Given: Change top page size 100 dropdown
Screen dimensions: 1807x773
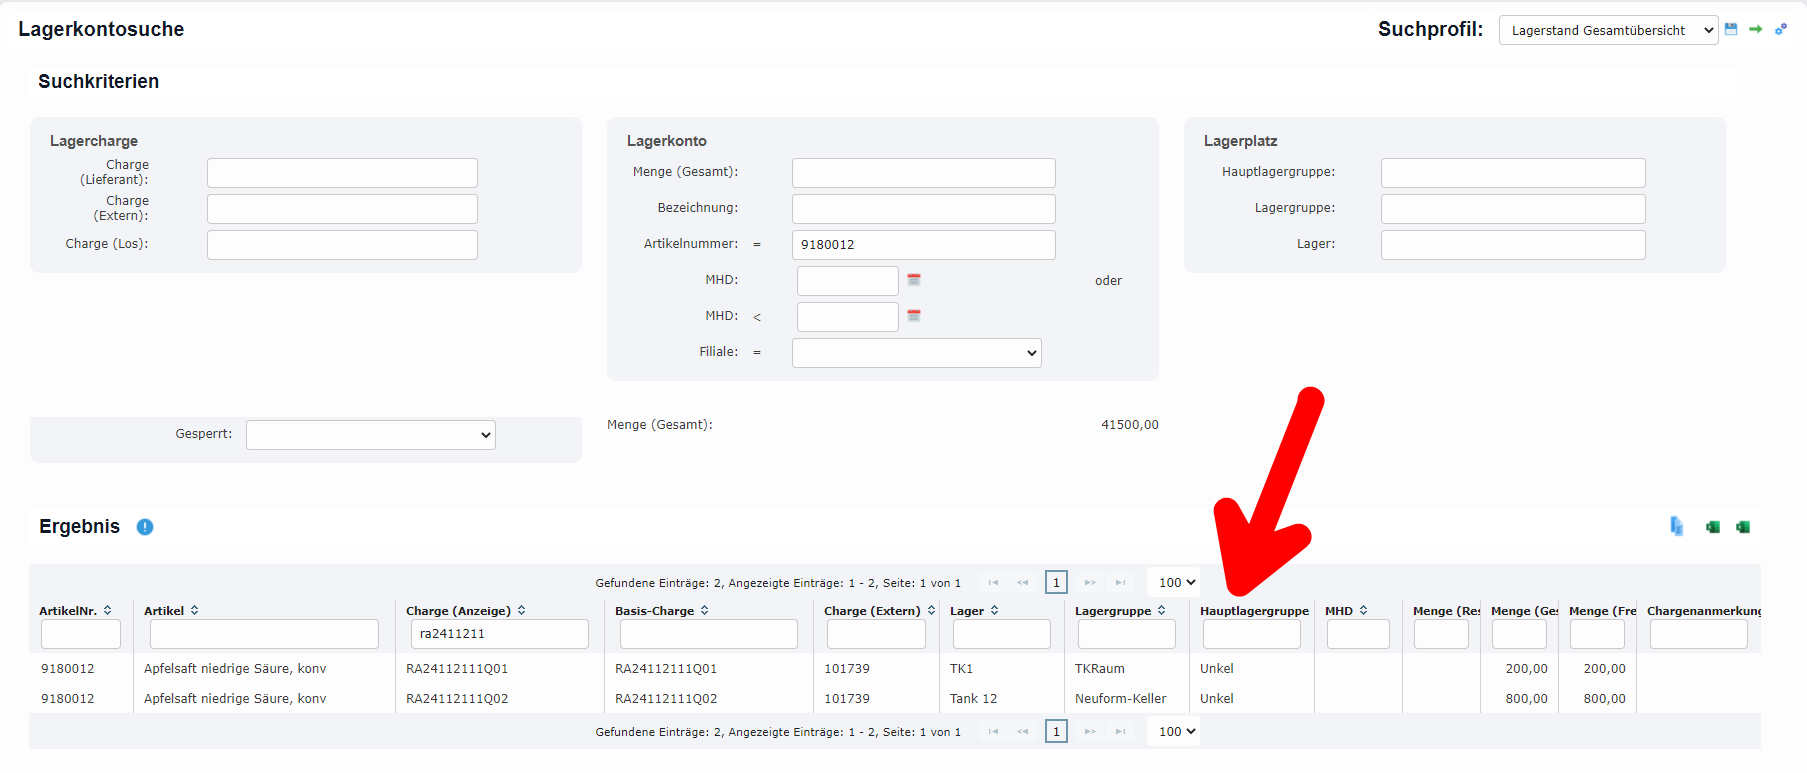Looking at the screenshot, I should click(1176, 582).
